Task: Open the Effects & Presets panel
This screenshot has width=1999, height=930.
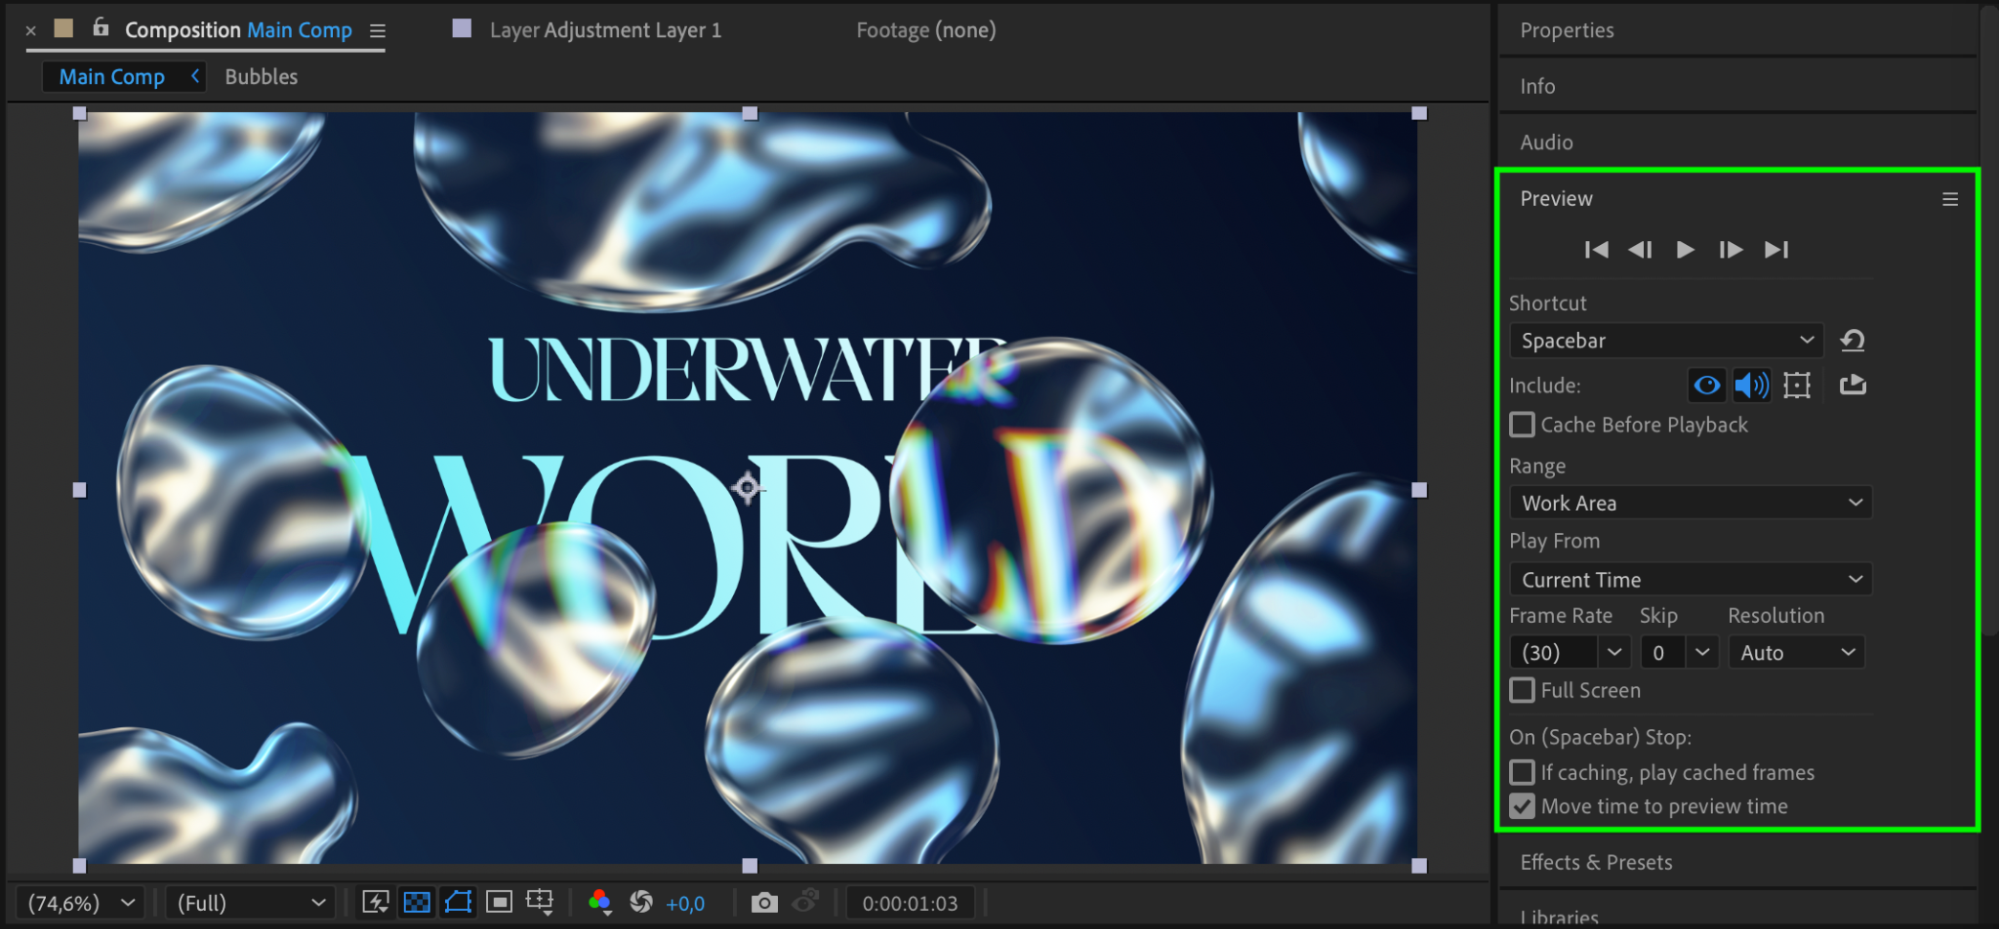Action: pos(1596,862)
